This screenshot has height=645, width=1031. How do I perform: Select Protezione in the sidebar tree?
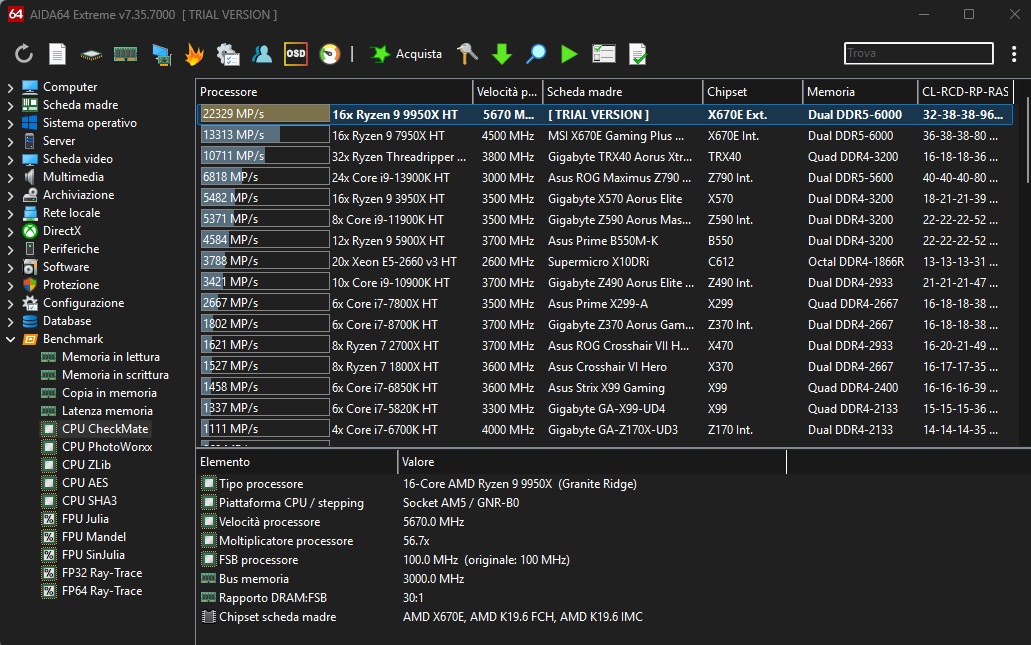point(71,285)
